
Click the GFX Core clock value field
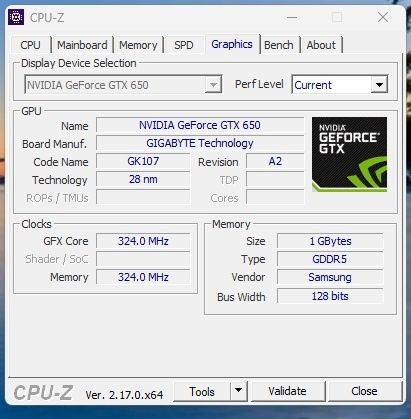click(x=143, y=241)
